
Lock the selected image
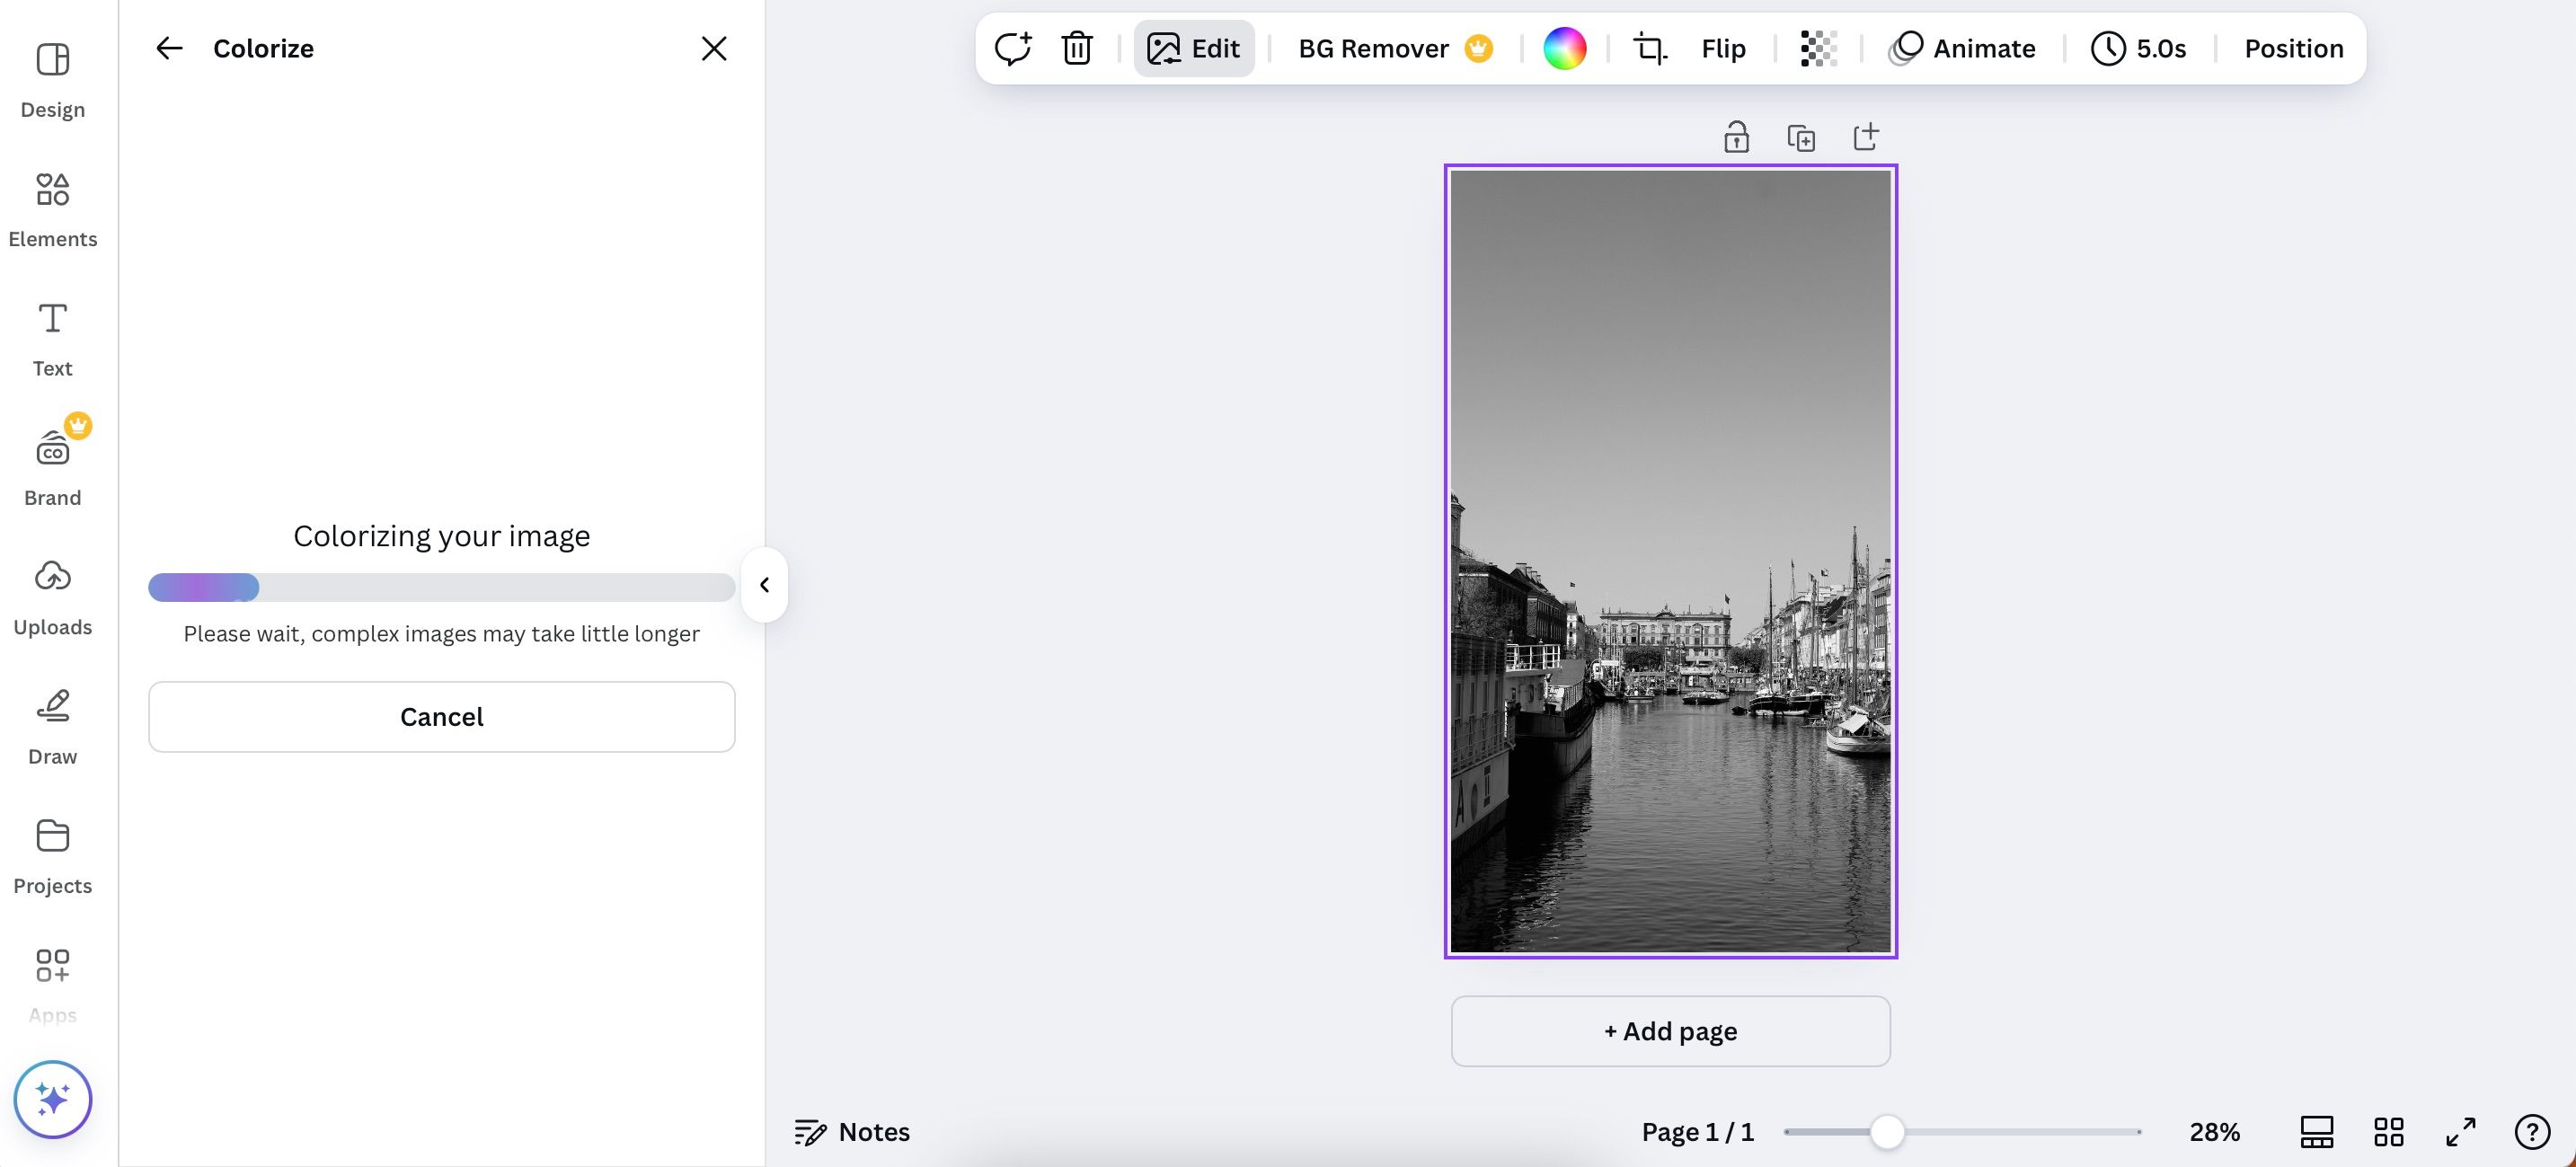1736,136
